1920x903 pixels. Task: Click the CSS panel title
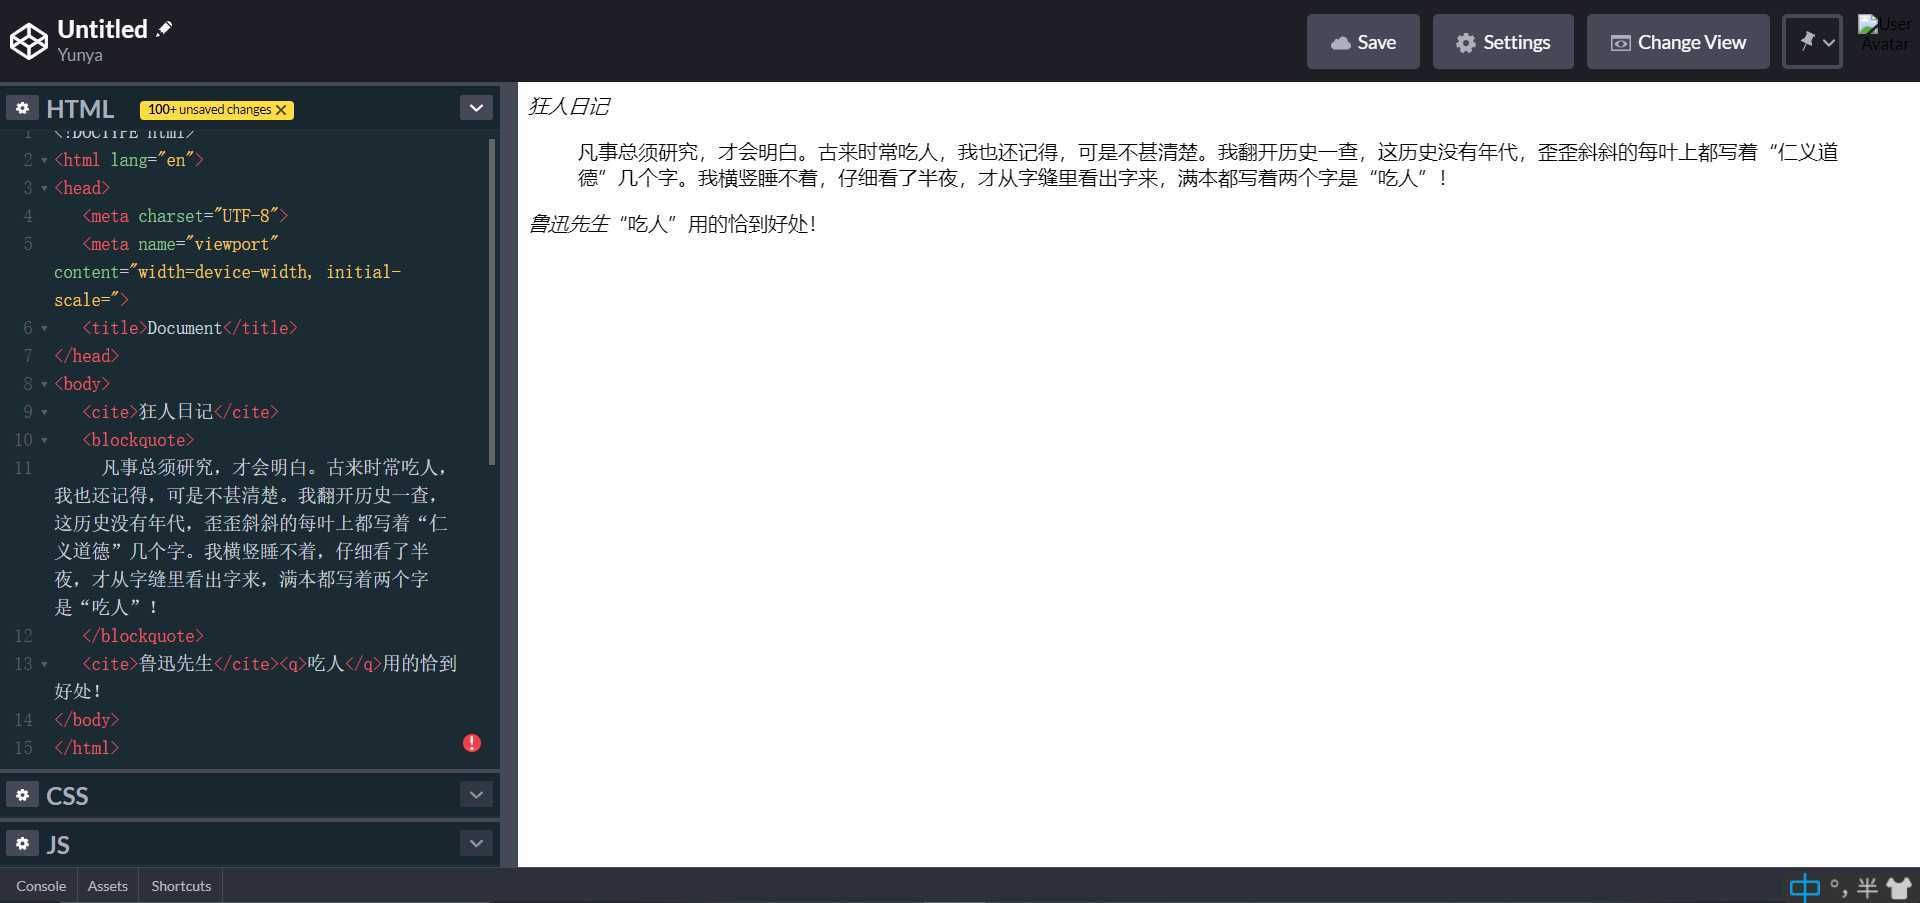(67, 796)
